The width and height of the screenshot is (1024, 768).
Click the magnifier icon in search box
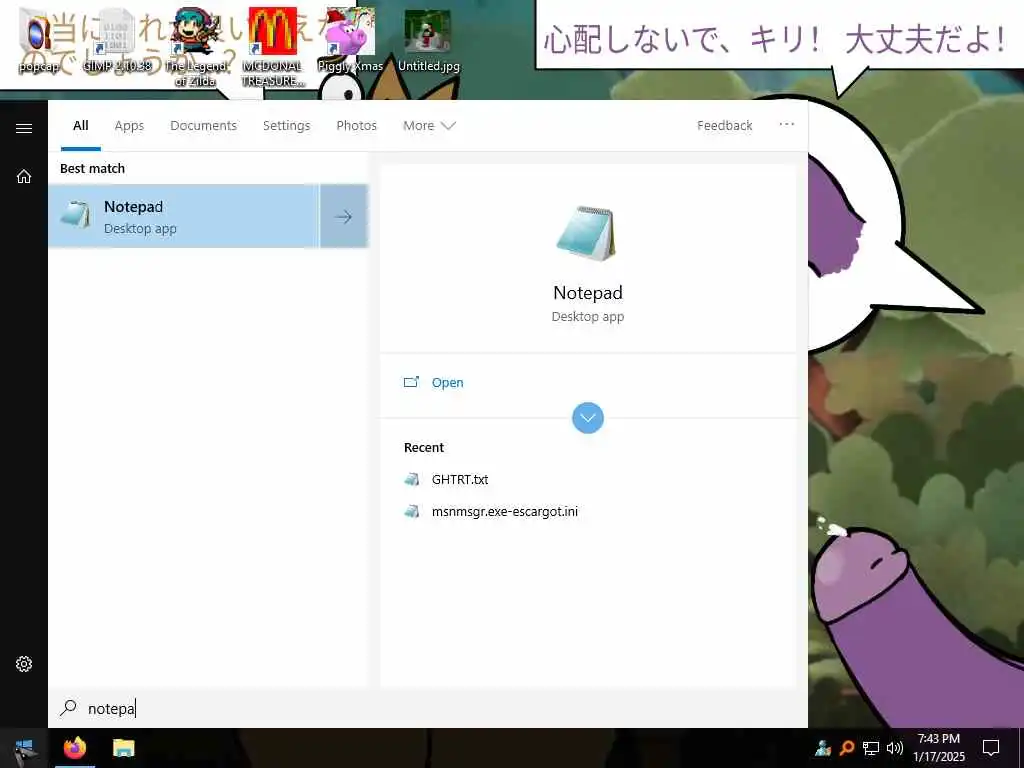68,708
